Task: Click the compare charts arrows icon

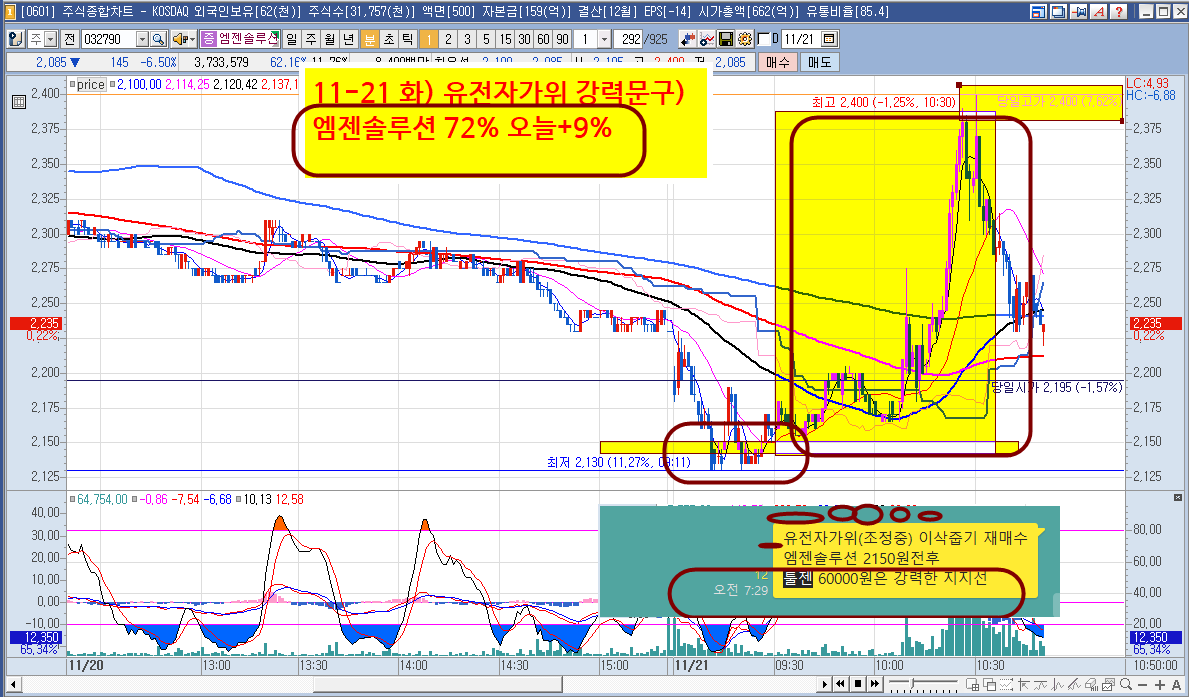Action: click(688, 39)
